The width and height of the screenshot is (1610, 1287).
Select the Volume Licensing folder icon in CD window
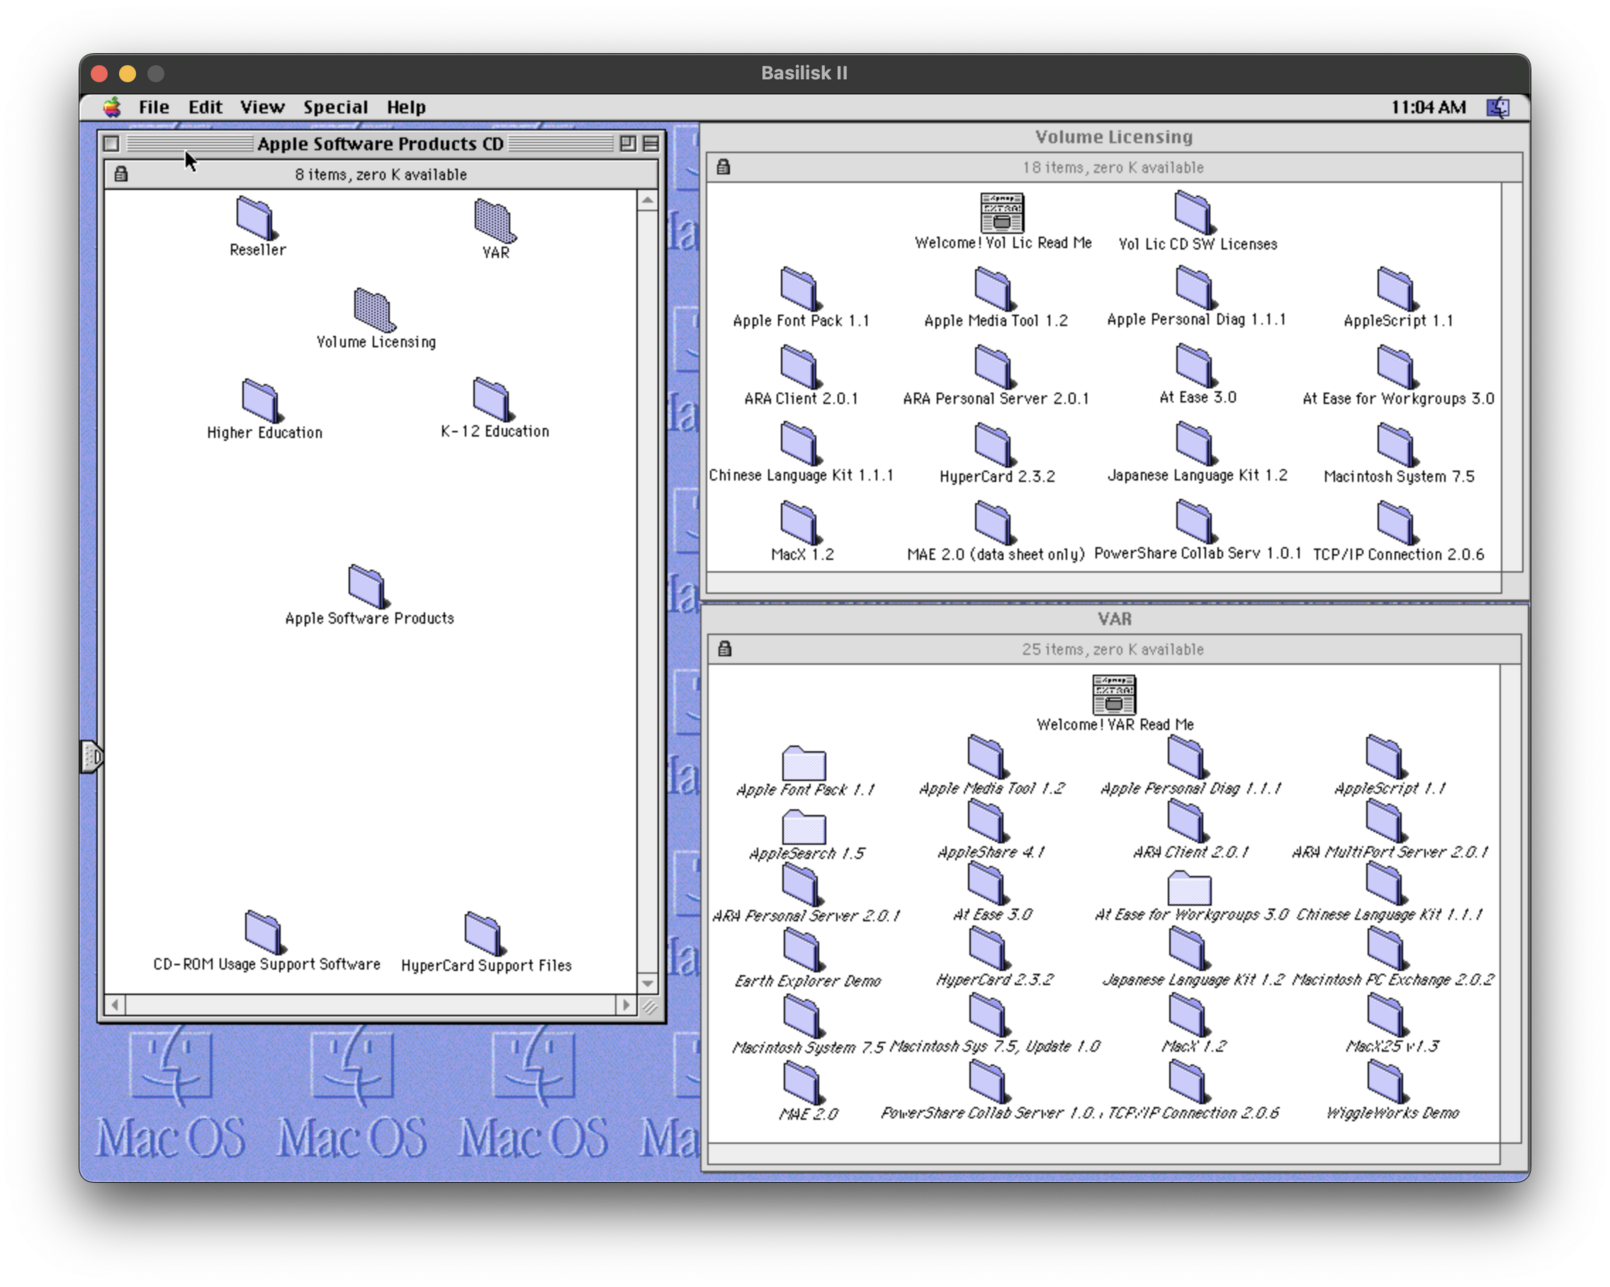(375, 310)
